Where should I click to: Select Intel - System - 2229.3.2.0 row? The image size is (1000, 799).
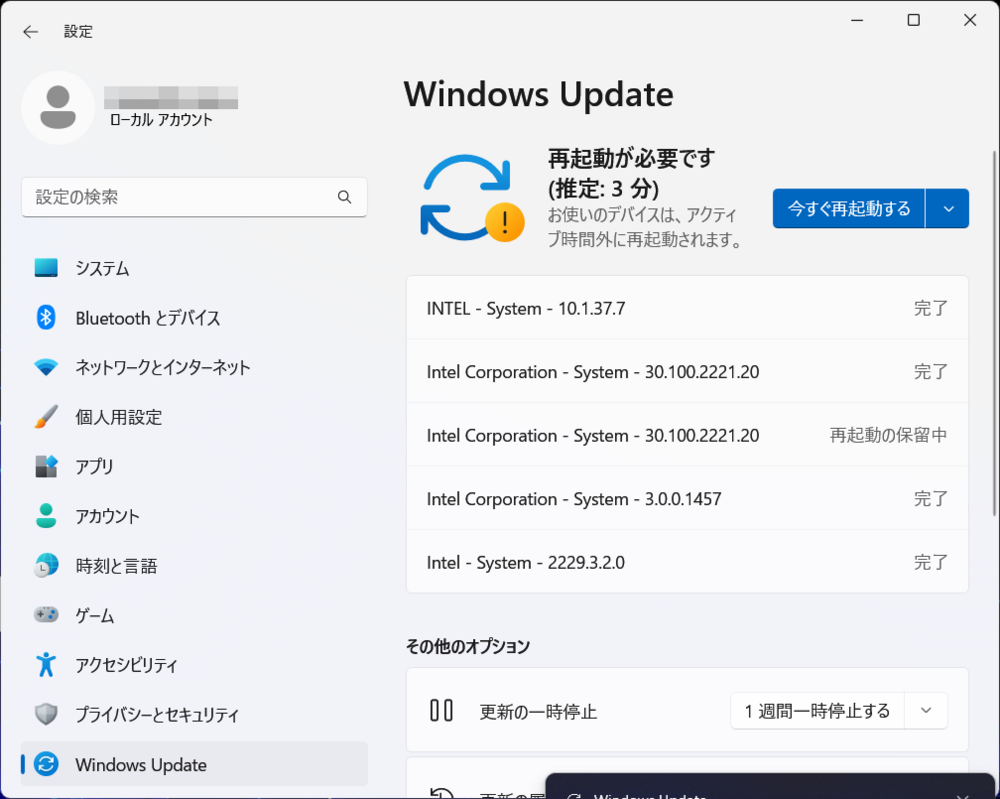pyautogui.click(x=687, y=562)
